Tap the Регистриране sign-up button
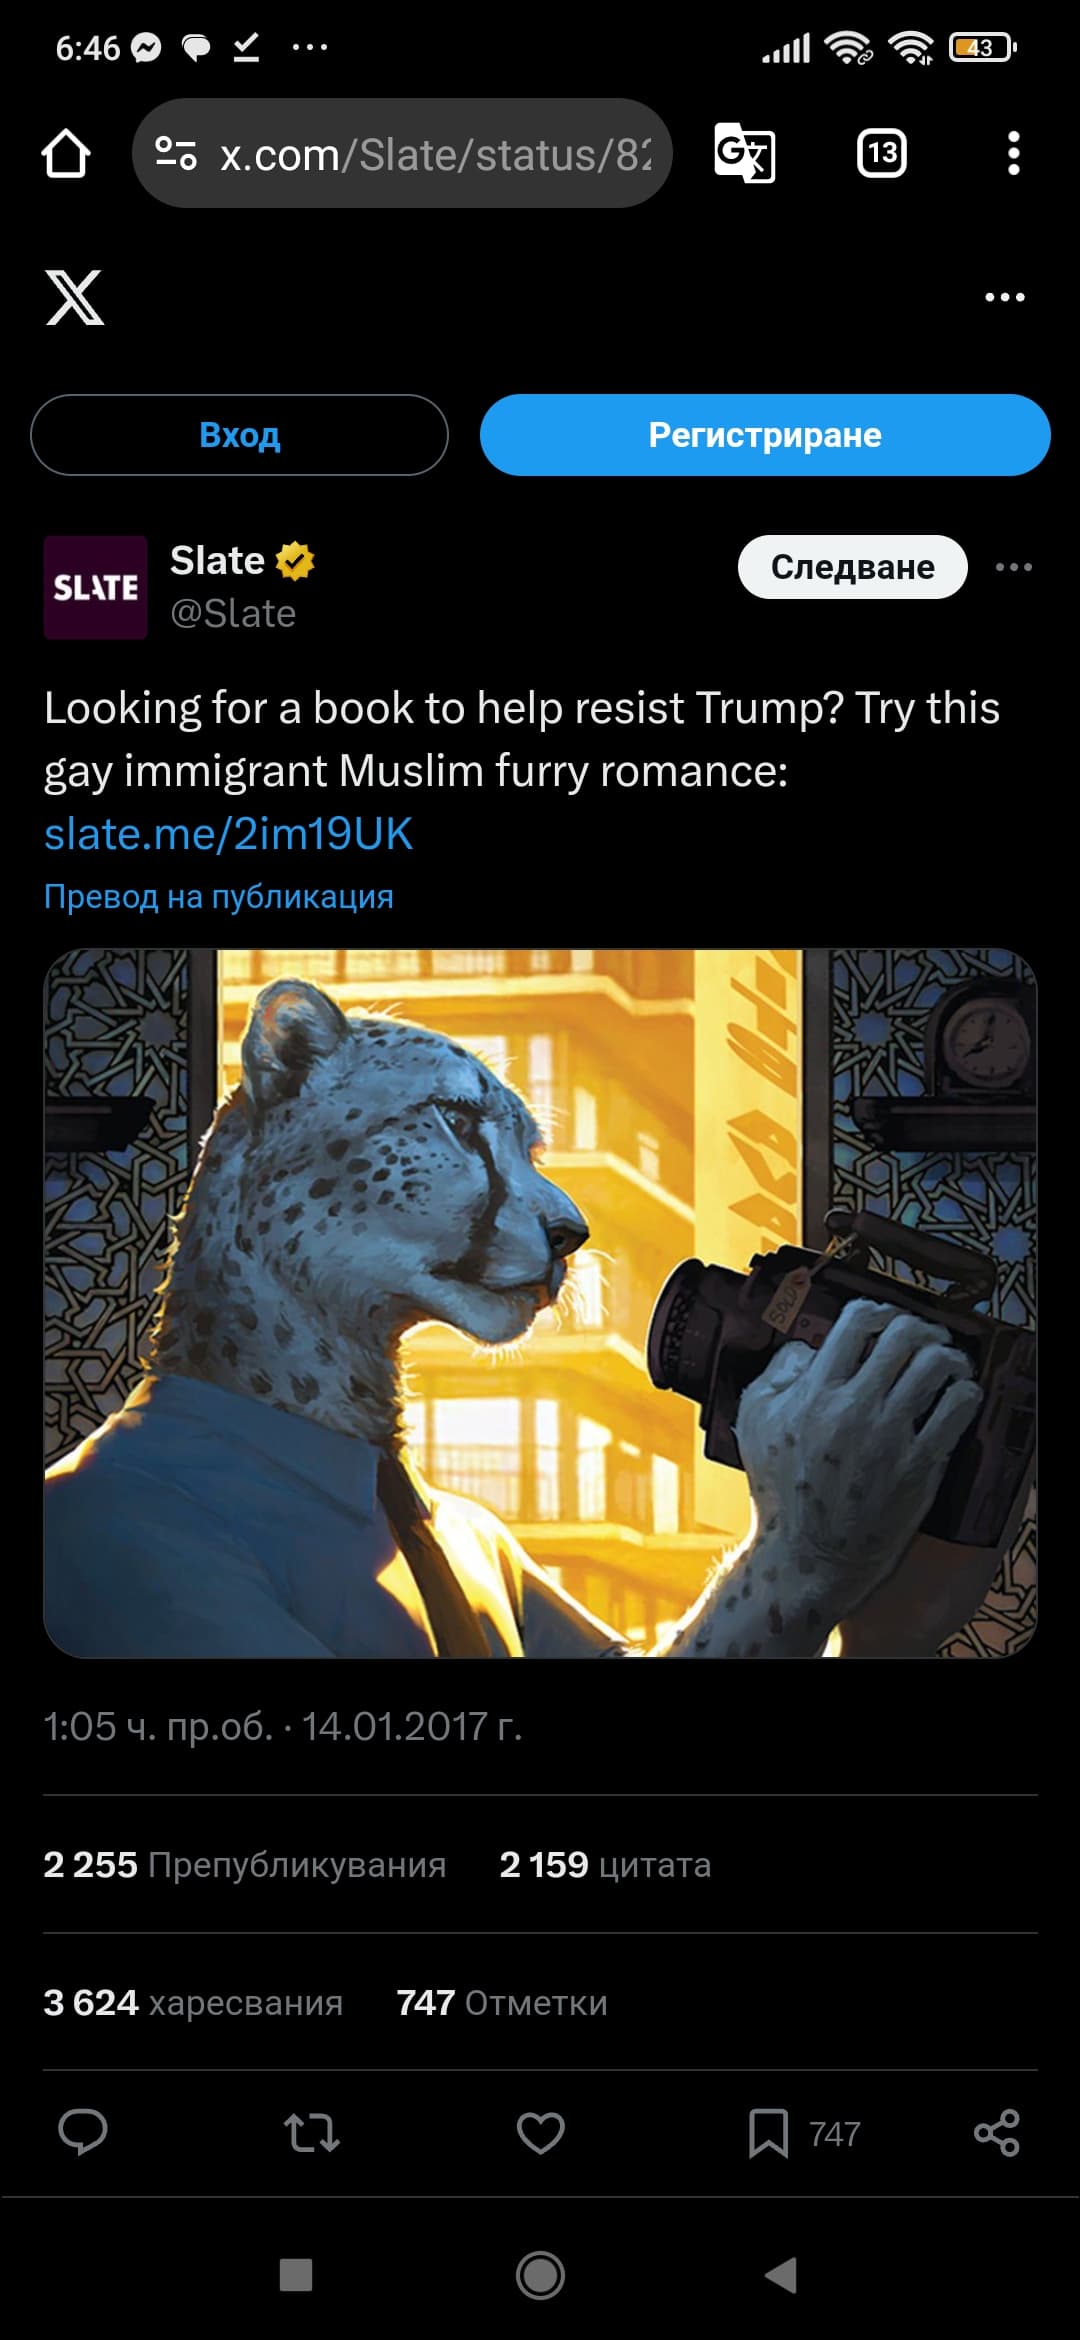Image resolution: width=1080 pixels, height=2340 pixels. pos(765,435)
